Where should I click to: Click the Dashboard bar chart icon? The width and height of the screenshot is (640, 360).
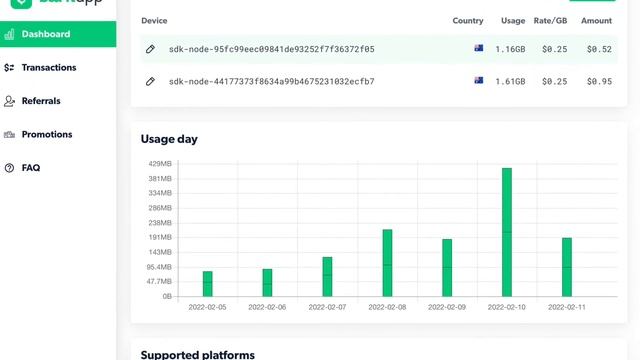point(9,34)
